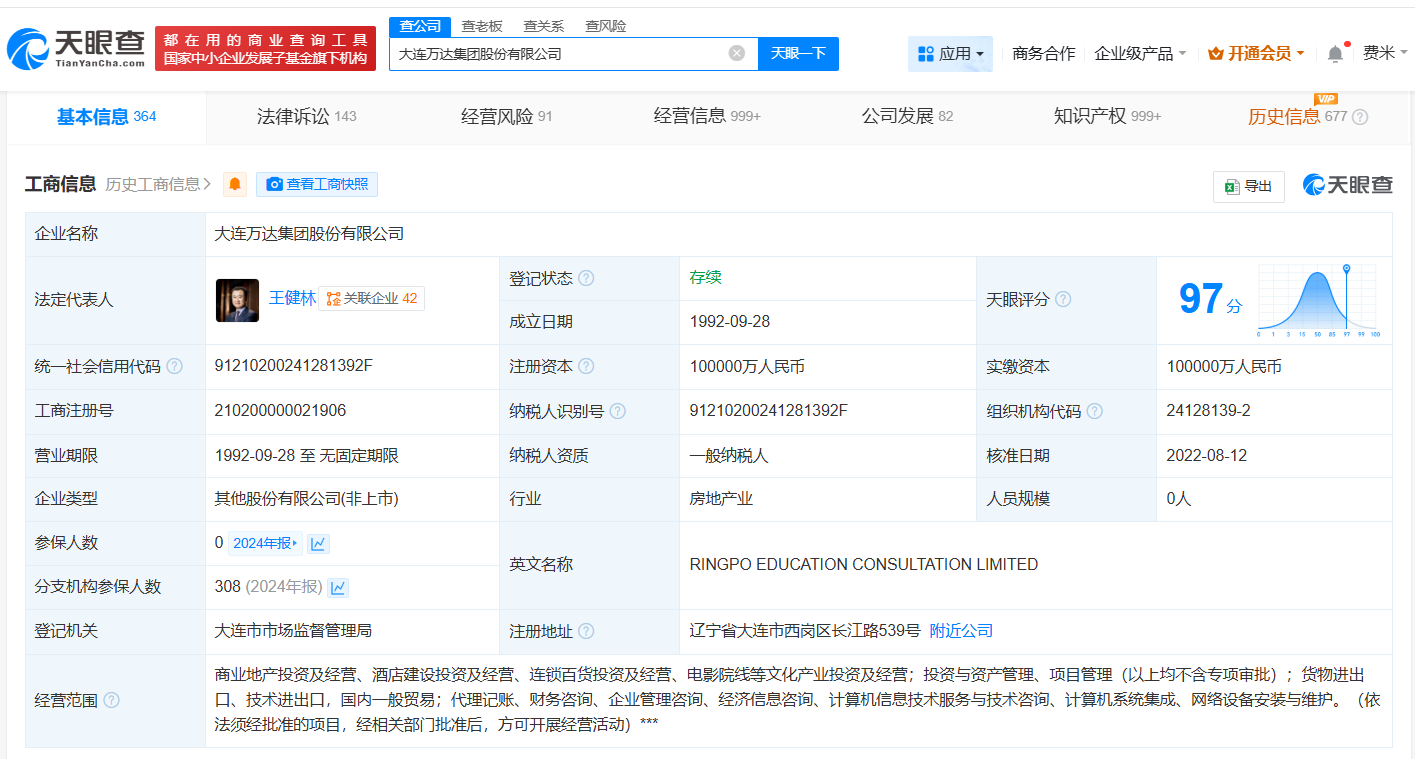The image size is (1415, 759).
Task: Open the trend chart icon beside 参保人数
Action: coord(319,542)
